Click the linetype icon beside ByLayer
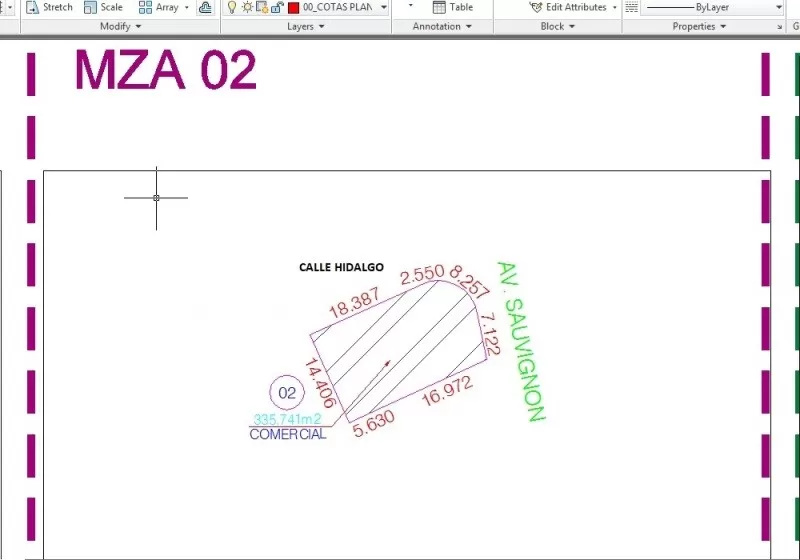 pos(633,7)
